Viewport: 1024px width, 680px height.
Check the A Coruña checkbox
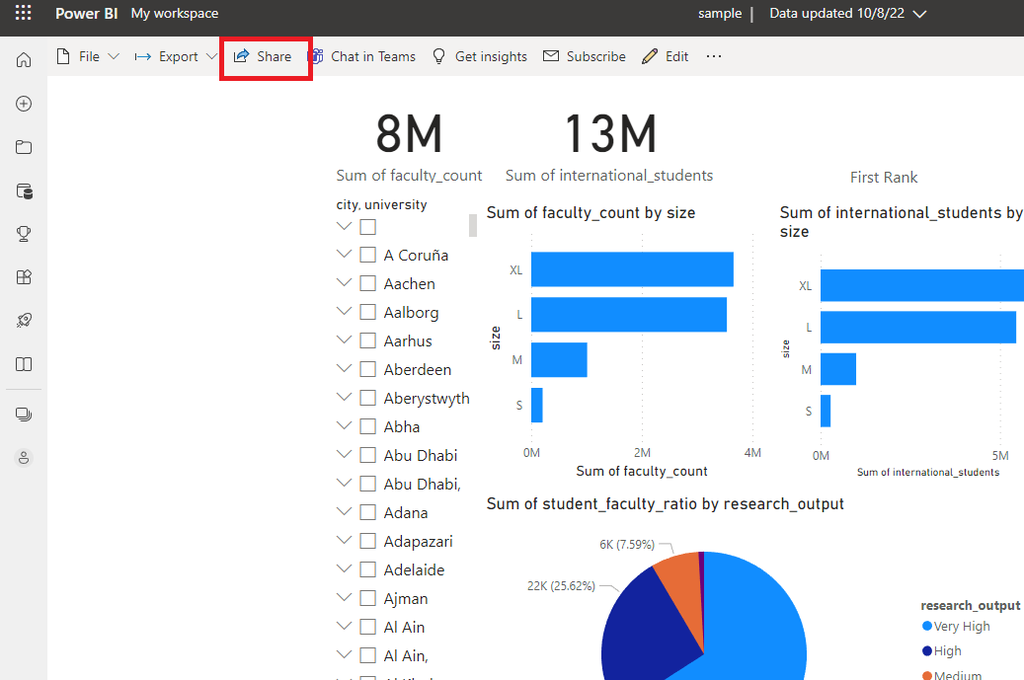pos(368,255)
